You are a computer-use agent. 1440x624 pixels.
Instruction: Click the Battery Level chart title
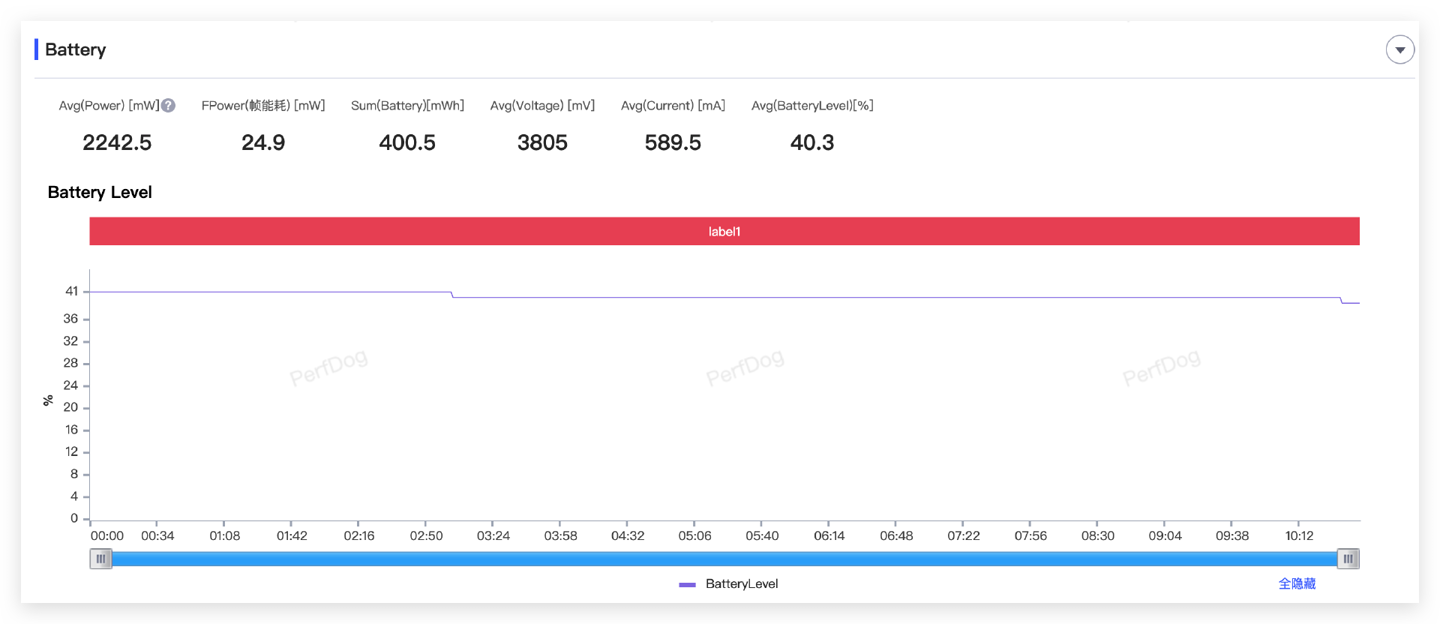click(100, 192)
